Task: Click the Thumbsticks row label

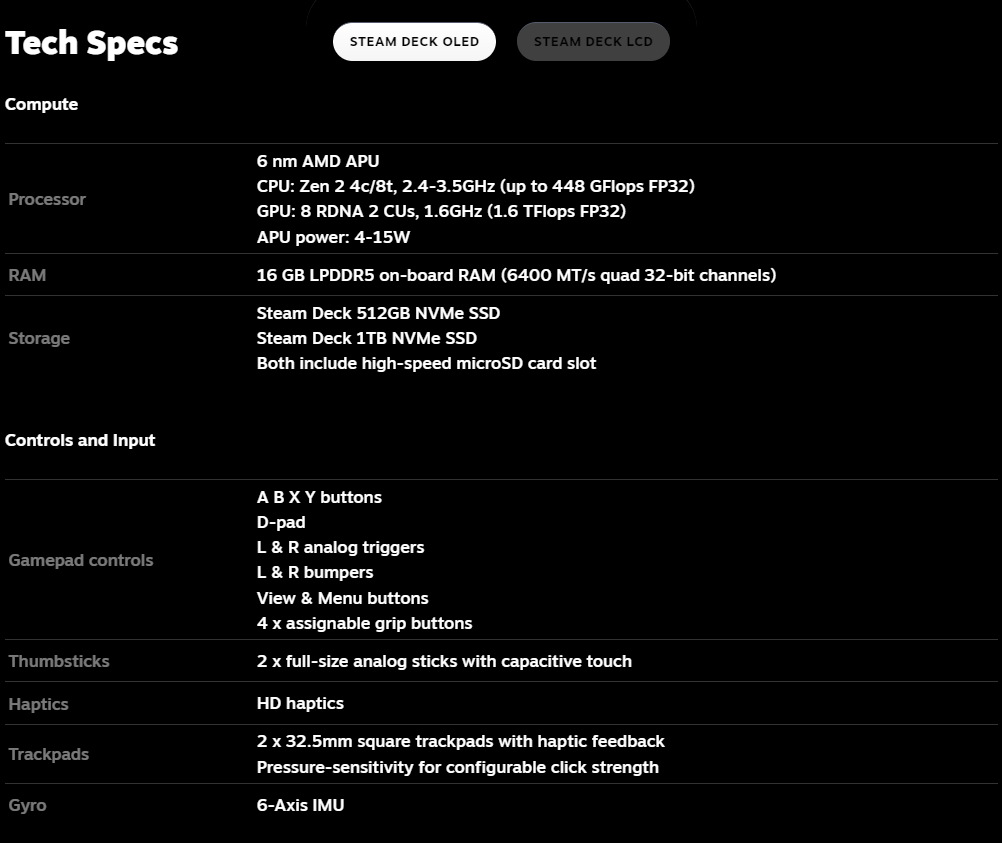Action: coord(59,661)
